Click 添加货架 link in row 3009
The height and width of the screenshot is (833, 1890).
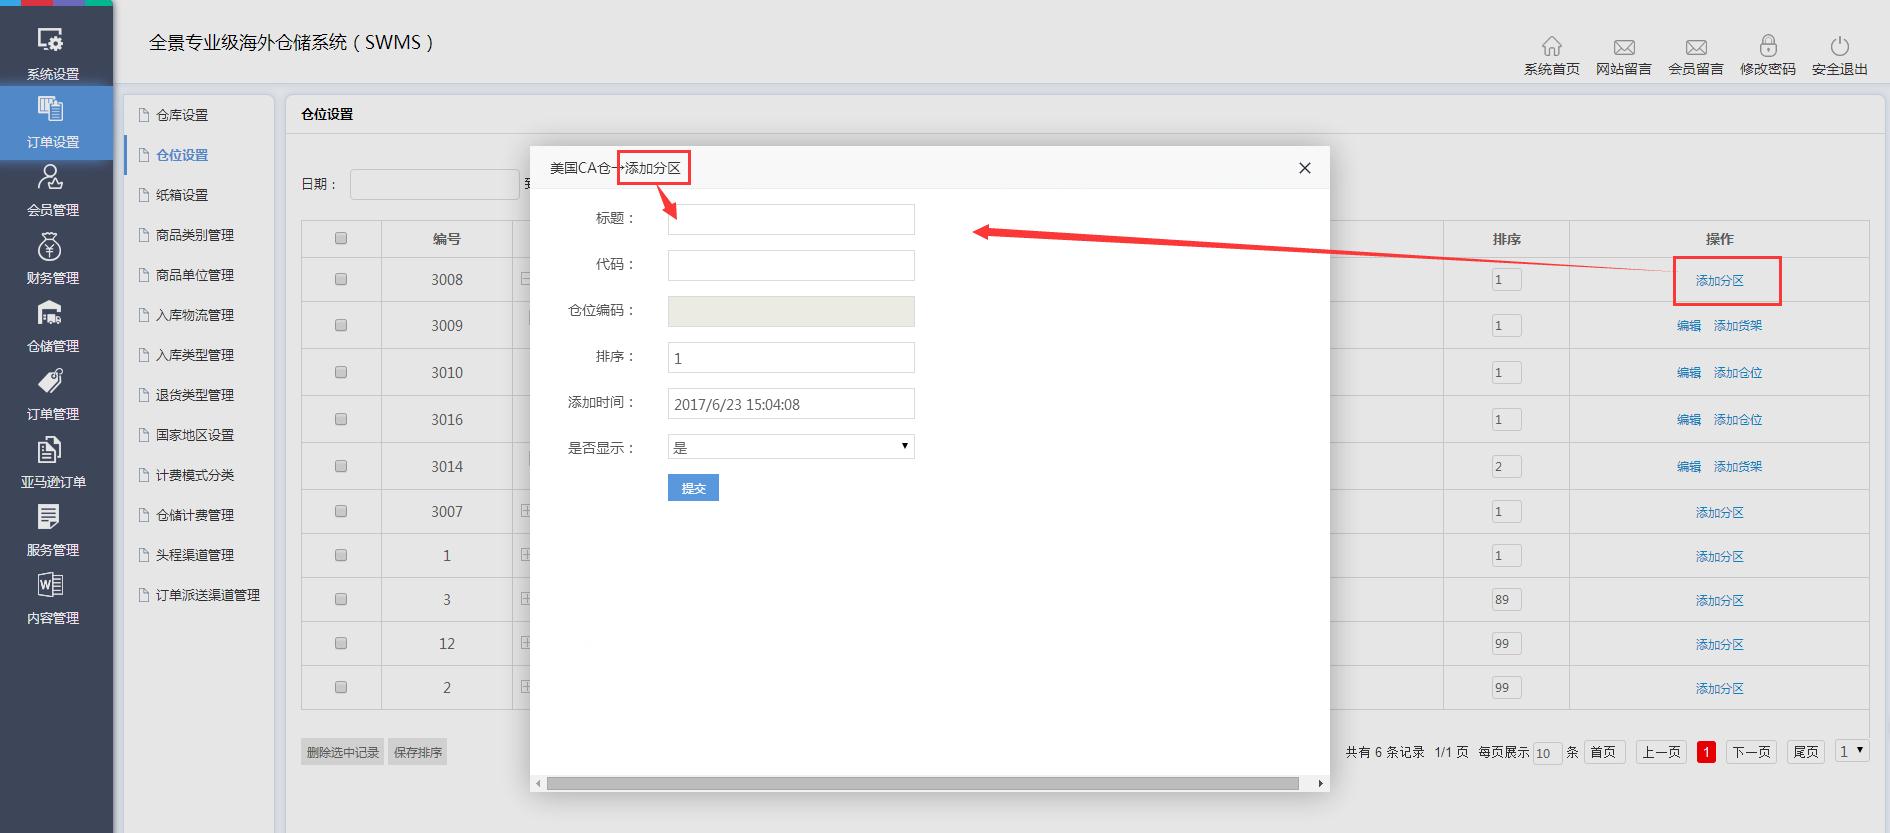[x=1738, y=326]
